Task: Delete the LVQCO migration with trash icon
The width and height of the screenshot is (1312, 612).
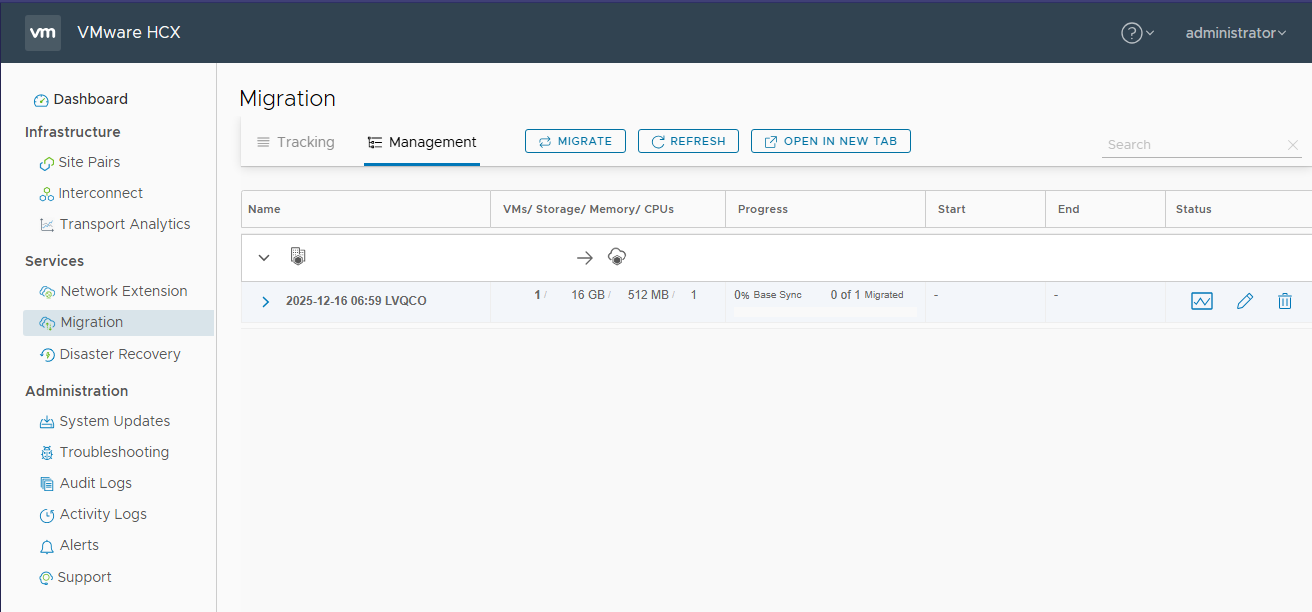Action: [1285, 301]
